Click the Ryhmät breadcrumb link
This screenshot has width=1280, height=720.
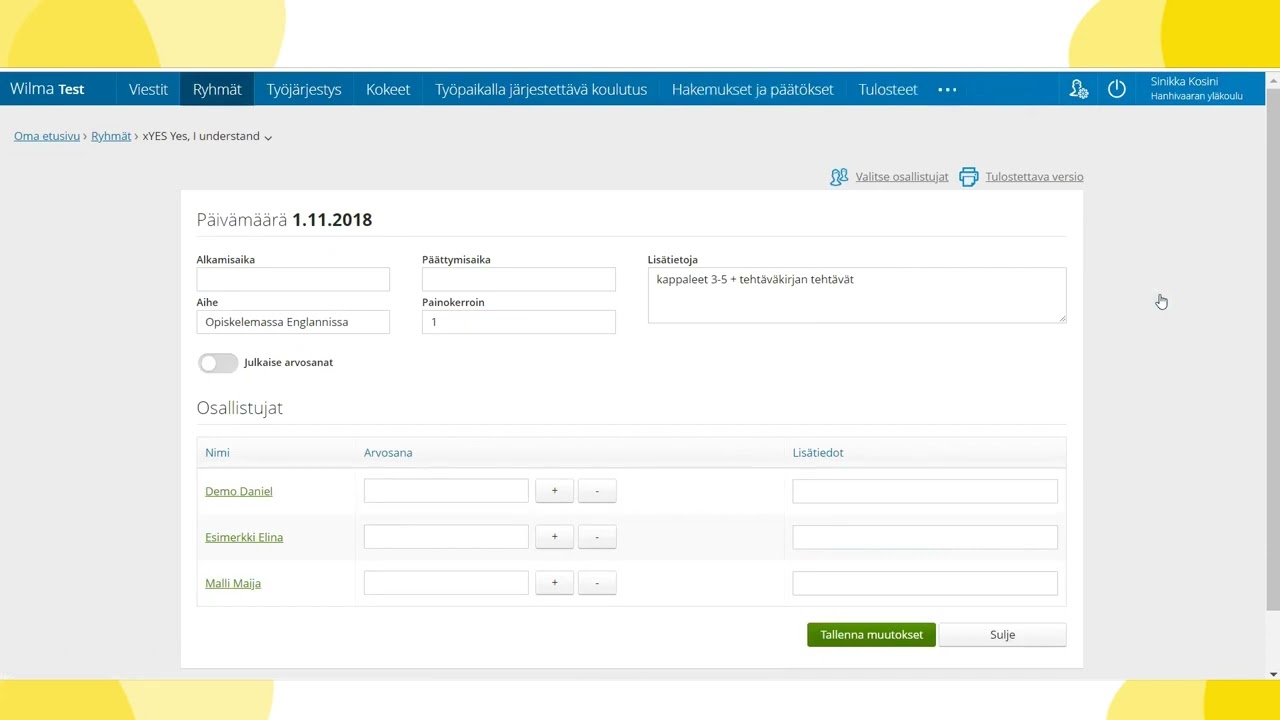point(111,136)
